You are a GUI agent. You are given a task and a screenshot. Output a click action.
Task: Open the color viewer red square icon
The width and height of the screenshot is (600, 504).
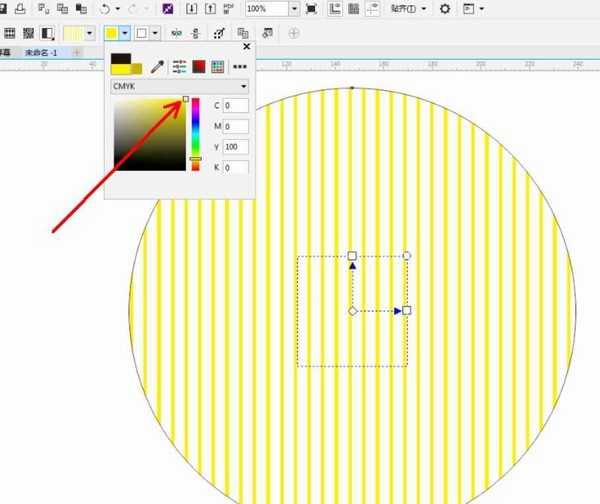[199, 67]
